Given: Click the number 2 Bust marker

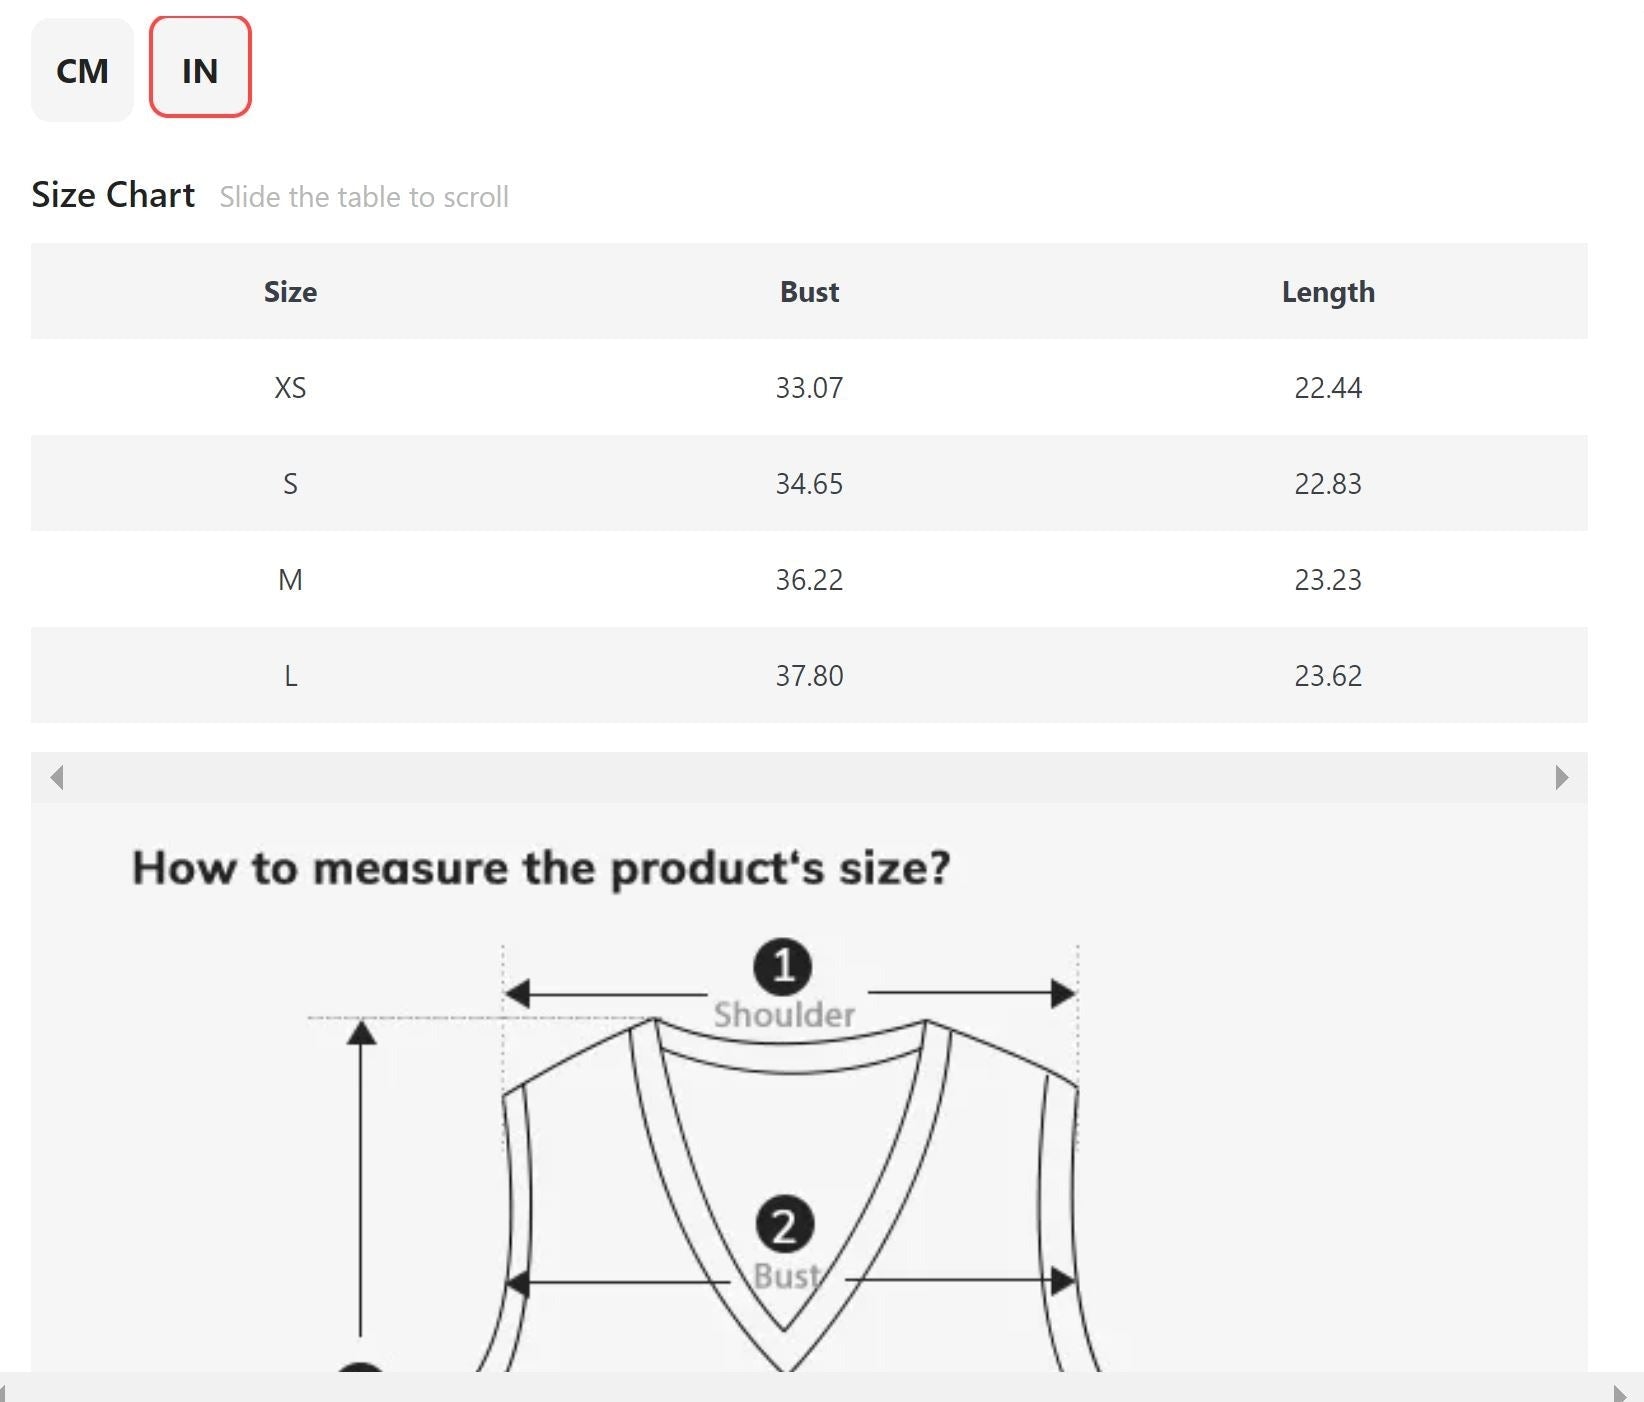Looking at the screenshot, I should tap(784, 1225).
